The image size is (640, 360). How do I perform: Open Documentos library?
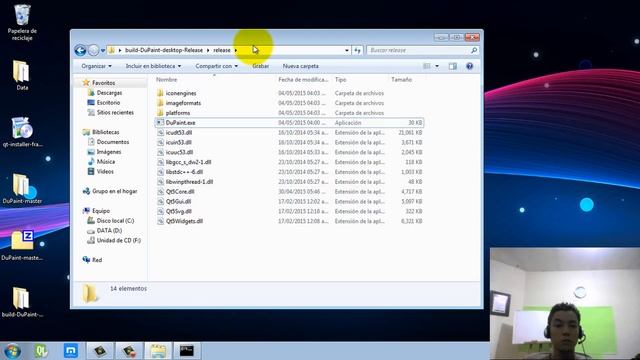coord(113,142)
